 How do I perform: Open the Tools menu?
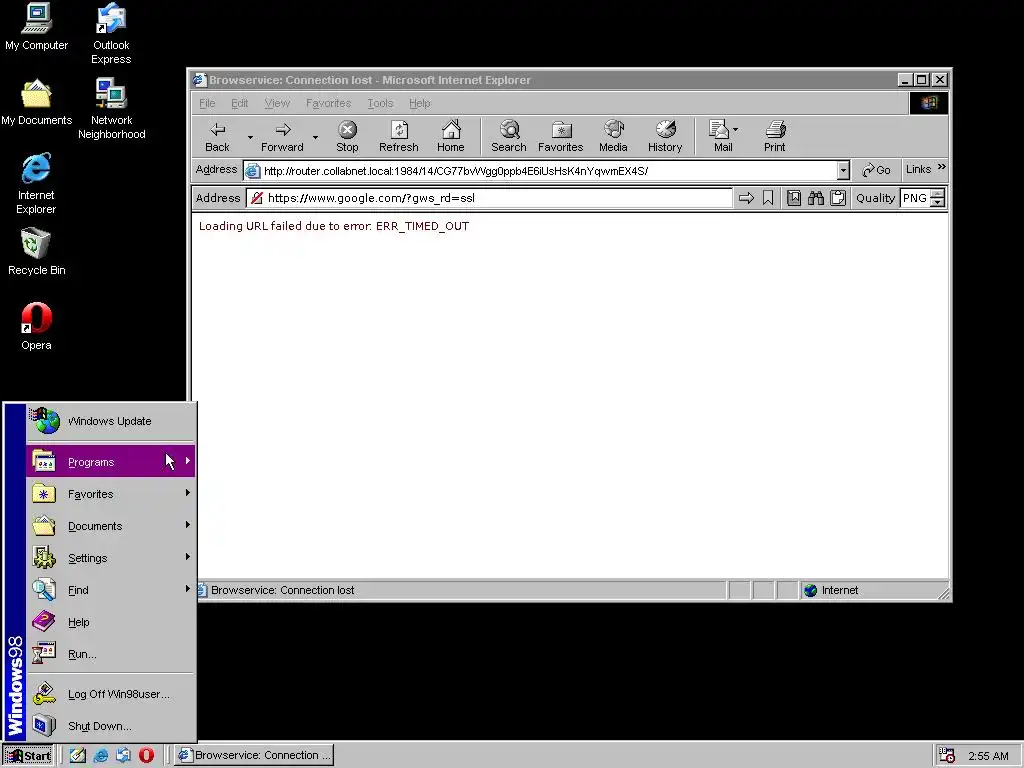click(x=380, y=103)
